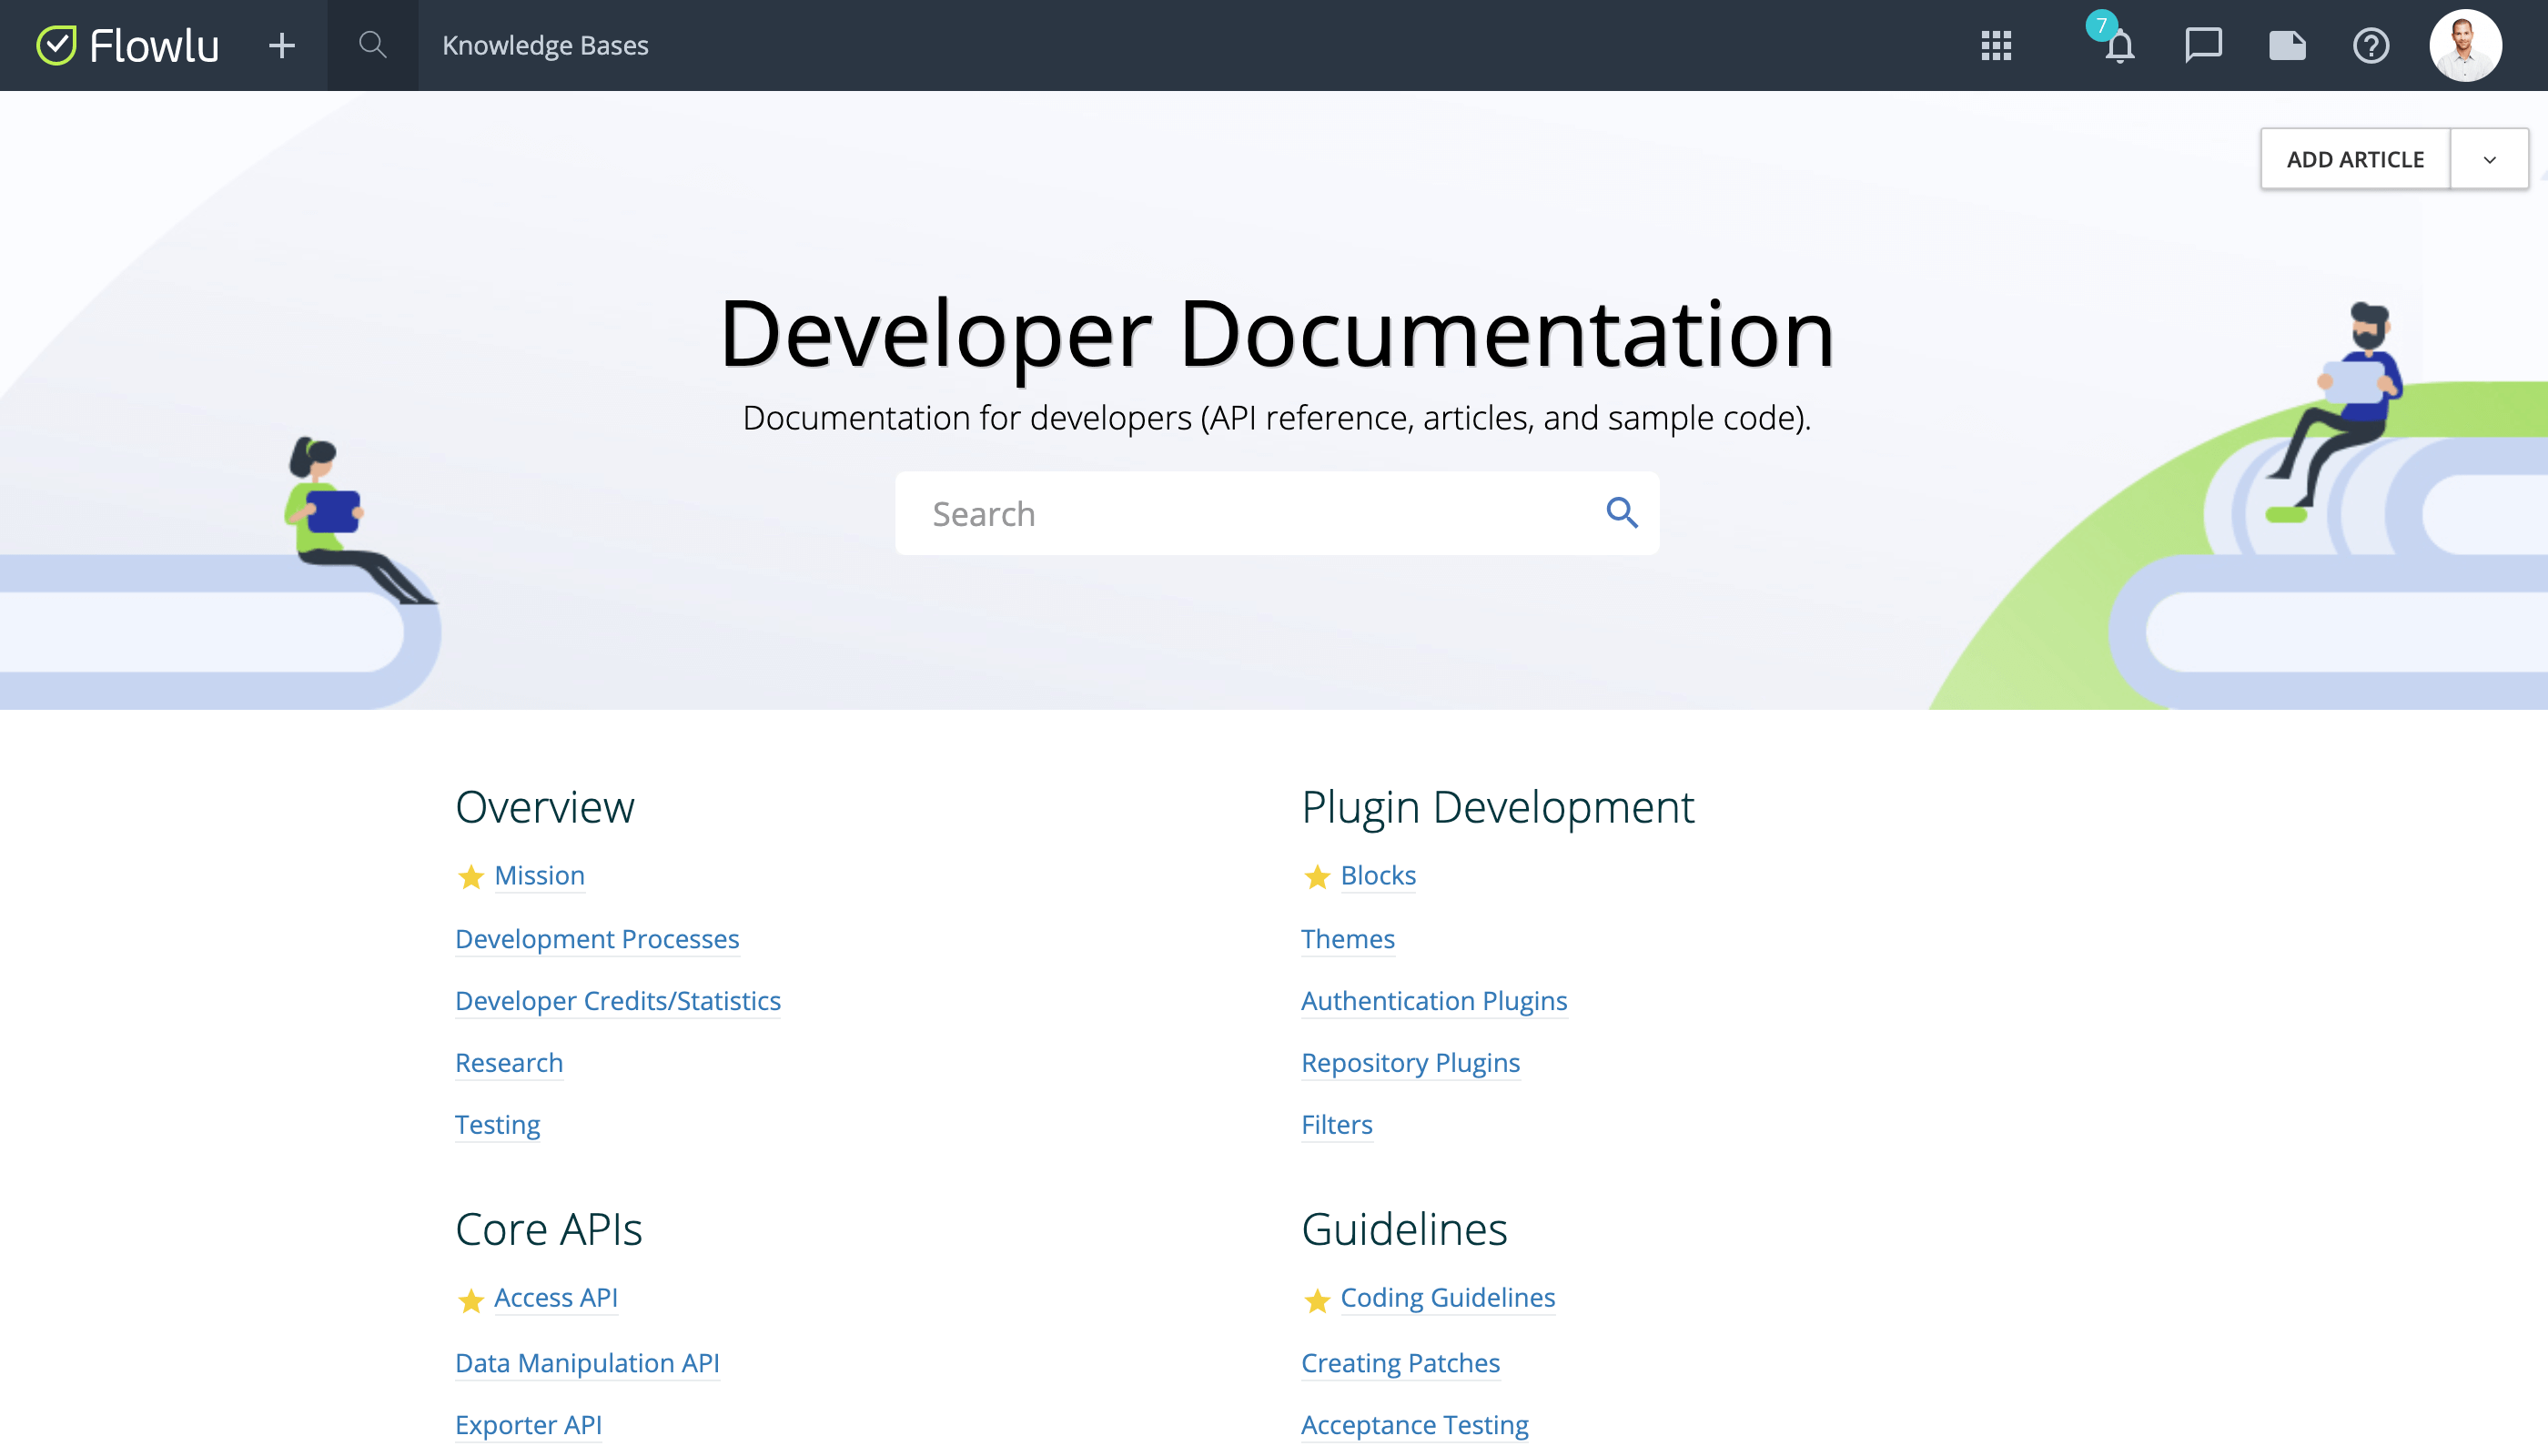Click the user profile avatar
This screenshot has width=2548, height=1456.
pyautogui.click(x=2465, y=45)
